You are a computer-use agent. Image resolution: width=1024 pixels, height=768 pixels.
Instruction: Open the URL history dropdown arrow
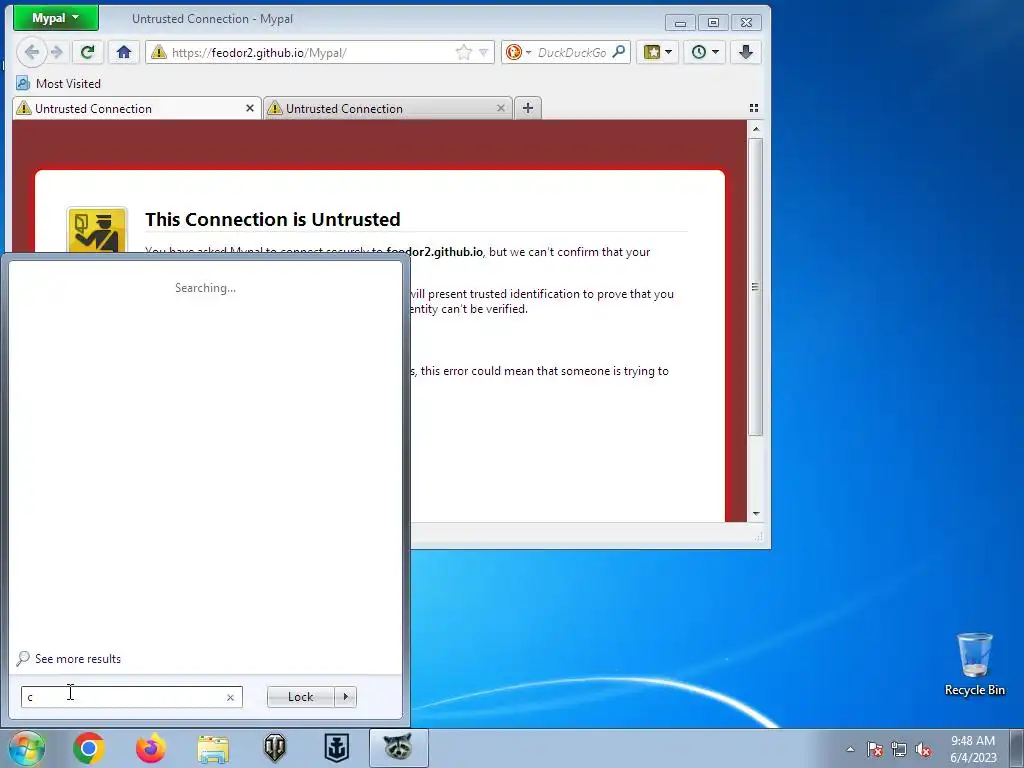tap(483, 52)
